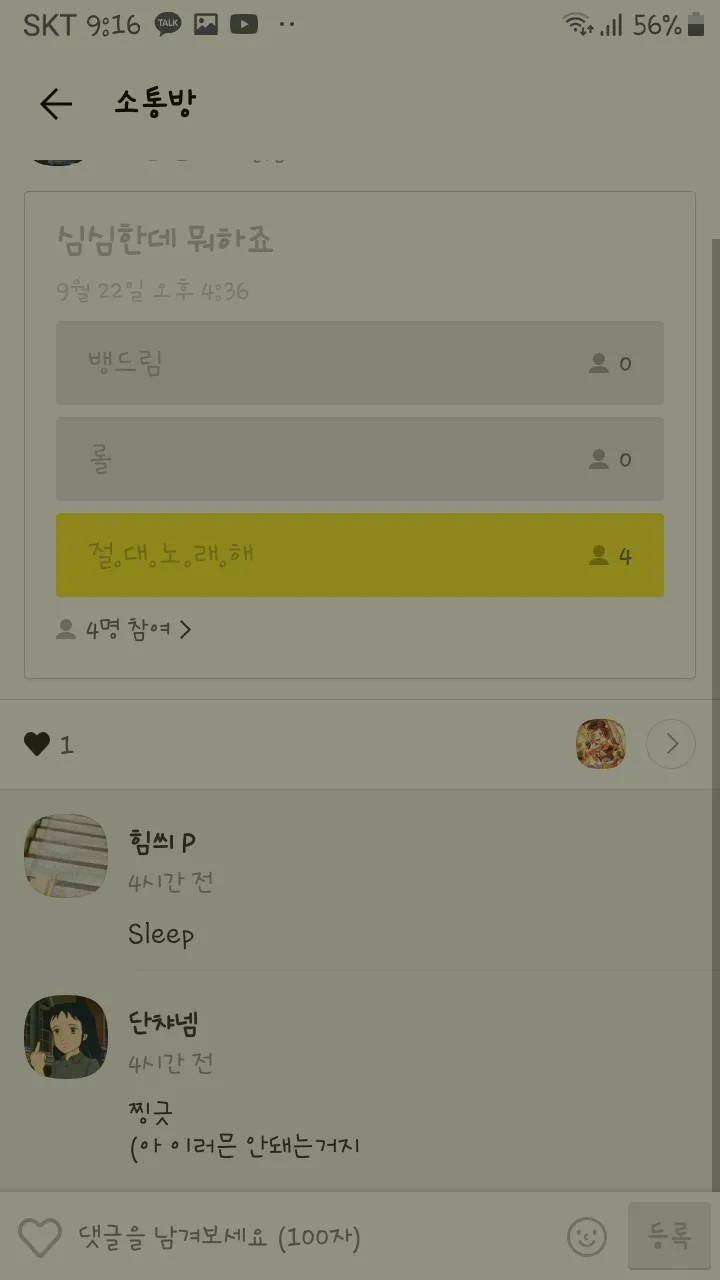This screenshot has width=720, height=1280.
Task: Tap 힘쓰 P's profile picture
Action: [66, 855]
